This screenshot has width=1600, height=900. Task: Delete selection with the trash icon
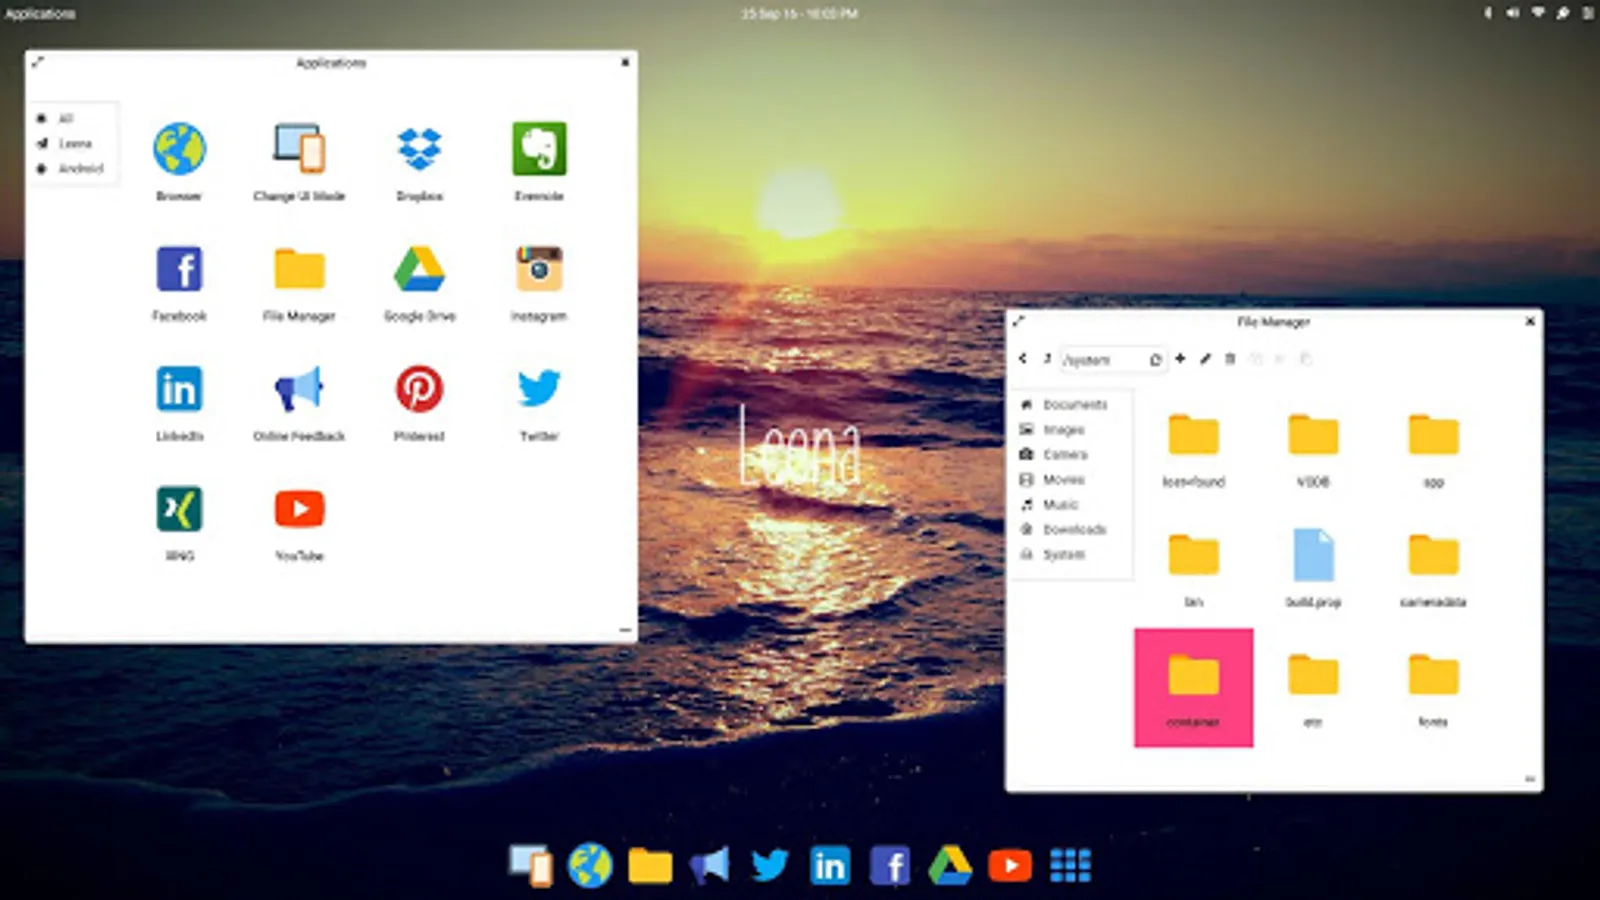click(1230, 358)
